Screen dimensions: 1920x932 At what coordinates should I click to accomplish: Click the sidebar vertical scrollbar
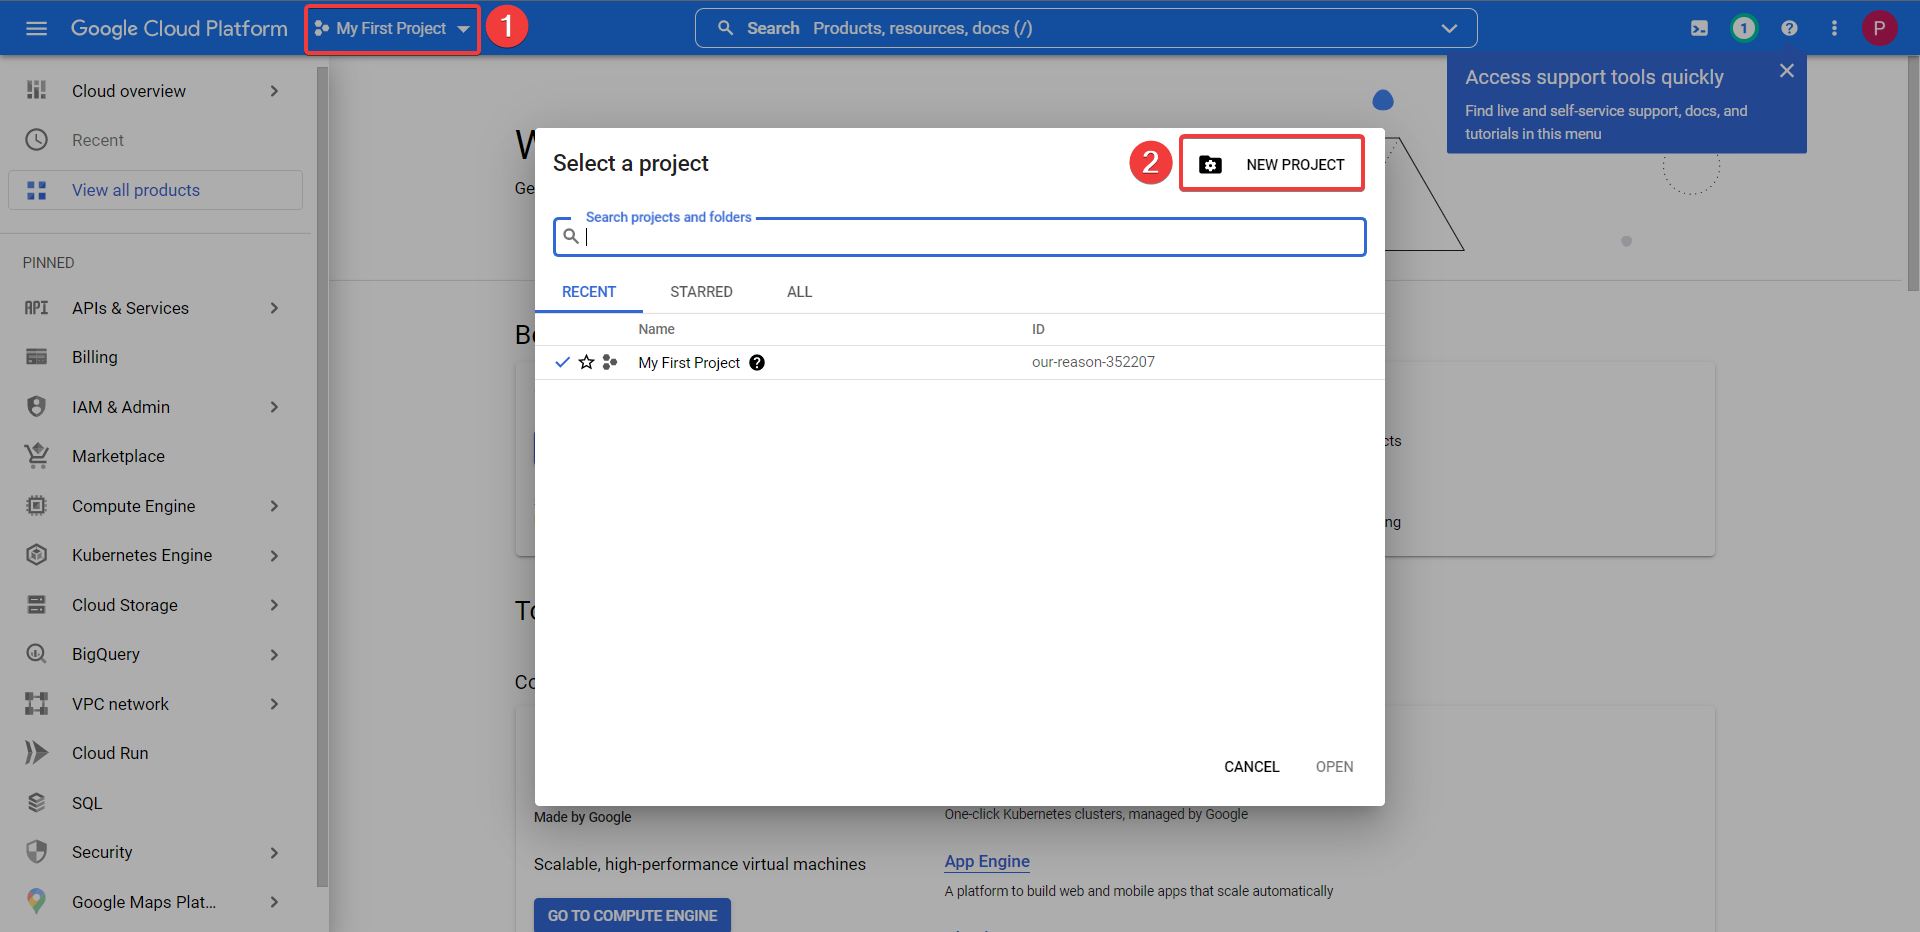322,476
